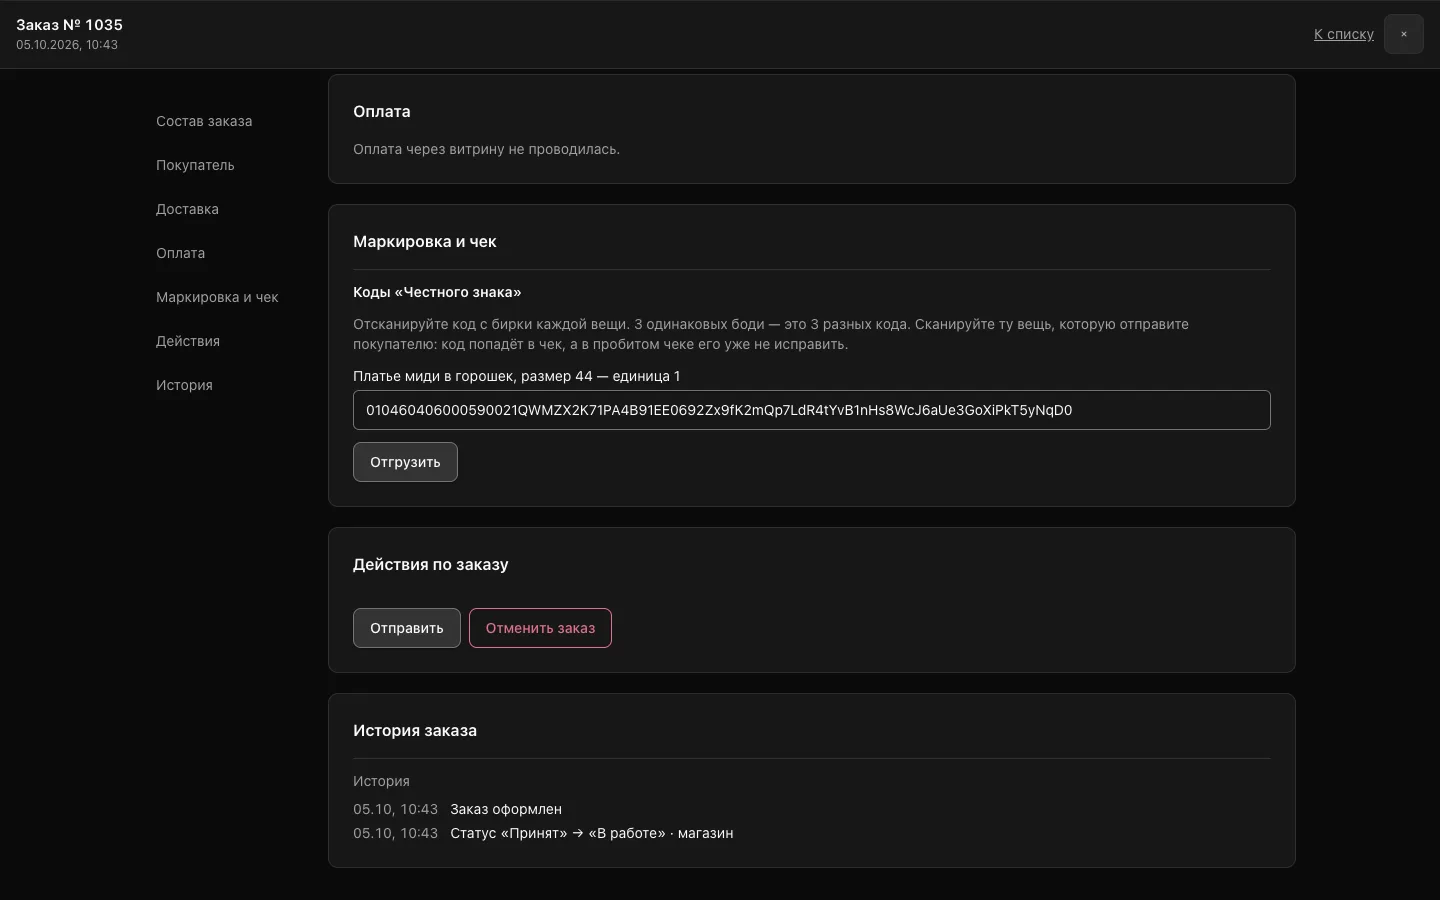
Task: Go to «Покупатель» in side navigation
Action: pos(195,165)
